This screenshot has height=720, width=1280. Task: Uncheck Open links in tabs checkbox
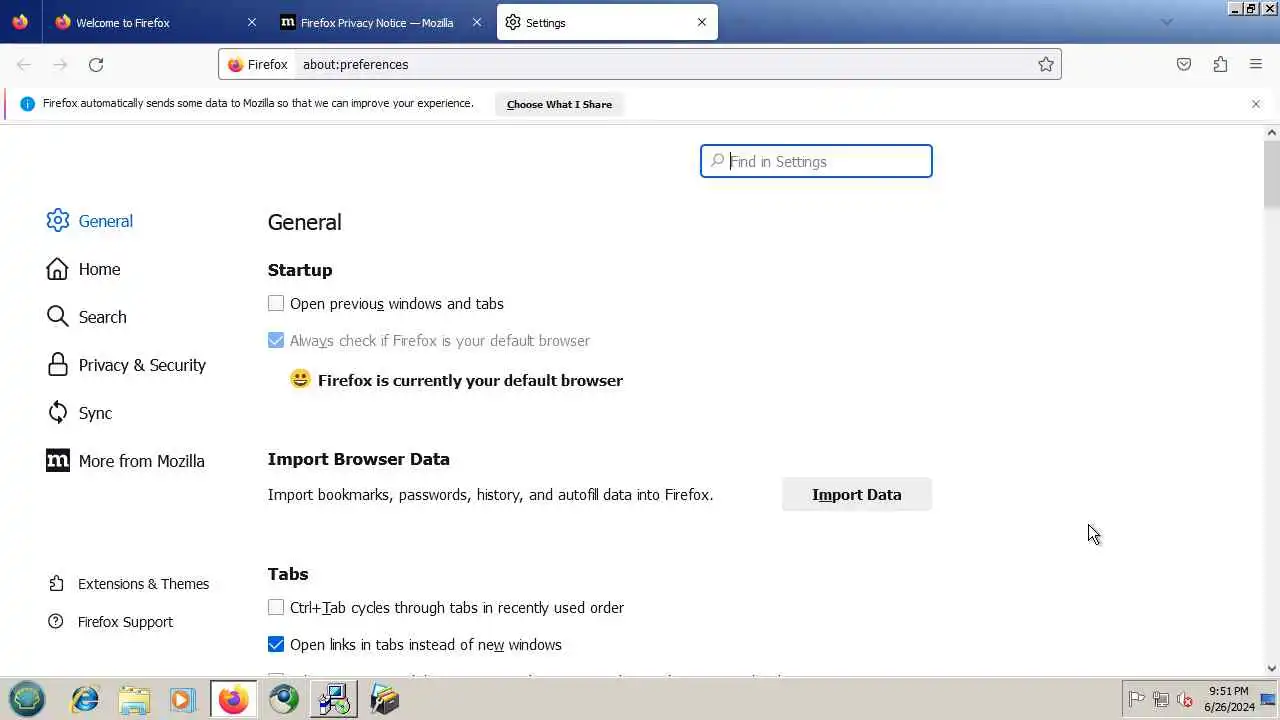click(276, 644)
